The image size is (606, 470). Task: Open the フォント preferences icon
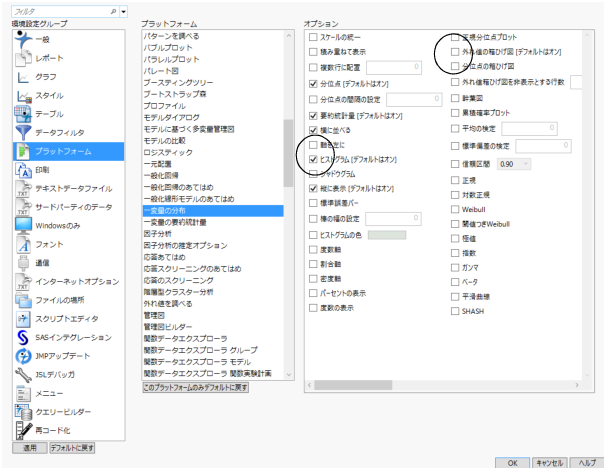pos(24,244)
